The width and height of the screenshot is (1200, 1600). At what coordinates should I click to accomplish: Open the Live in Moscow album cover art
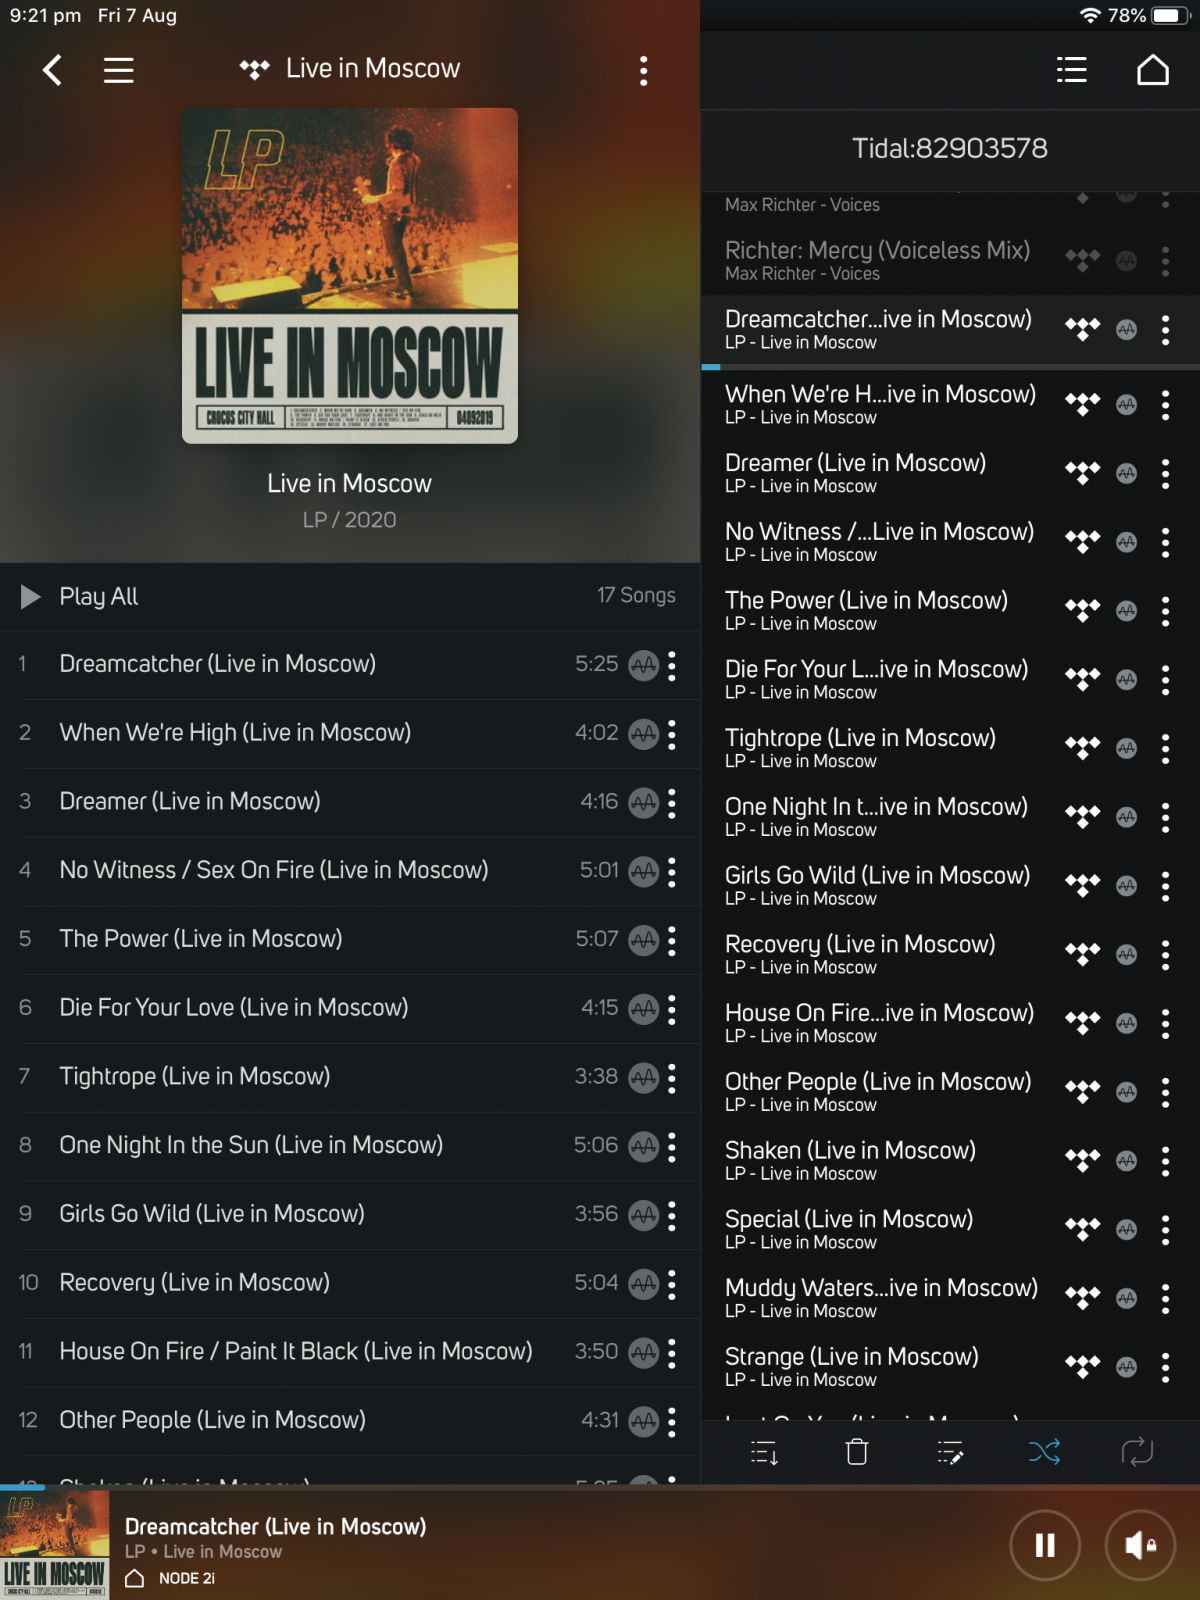point(350,276)
